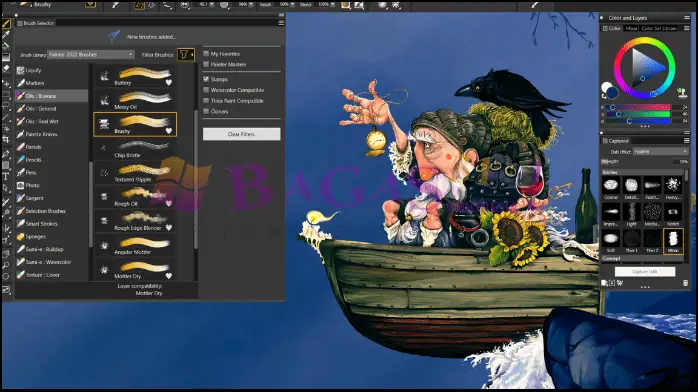Click the Capture Dab button
698x392 pixels.
point(645,271)
